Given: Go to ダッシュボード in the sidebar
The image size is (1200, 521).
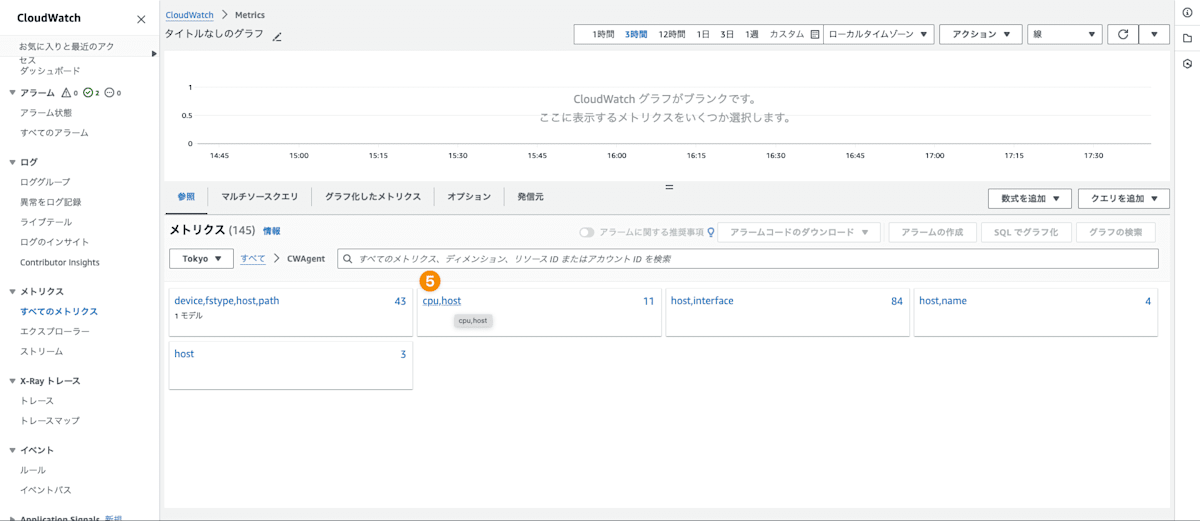Looking at the screenshot, I should [x=50, y=71].
